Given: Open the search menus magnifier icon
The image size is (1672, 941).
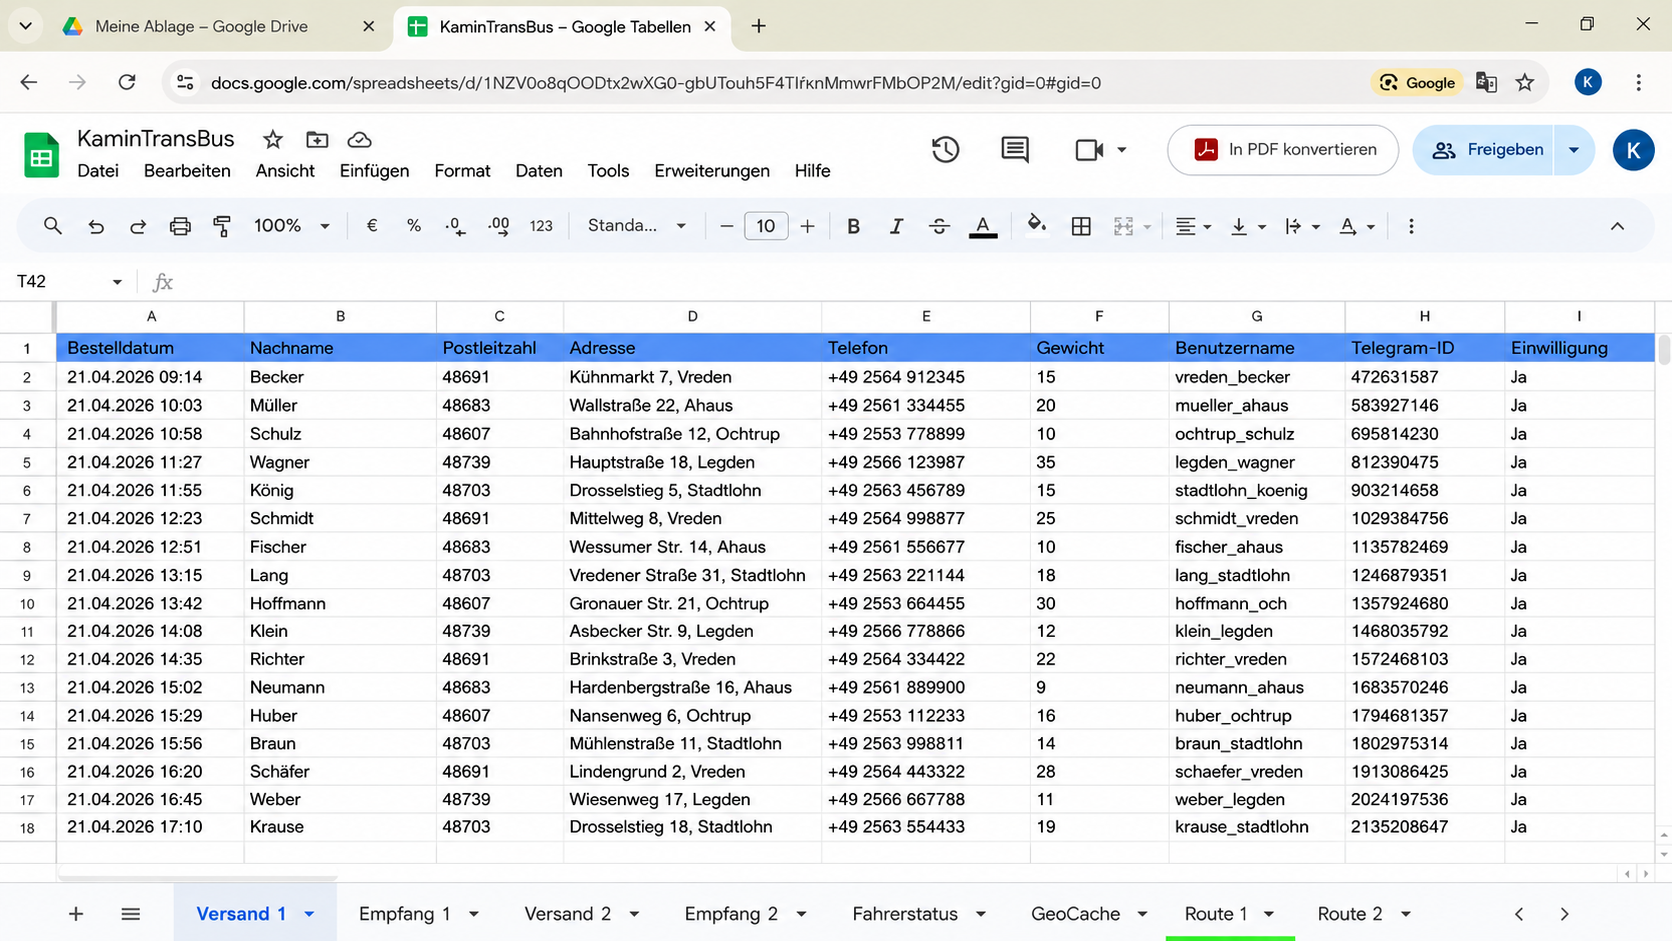Looking at the screenshot, I should pos(53,226).
